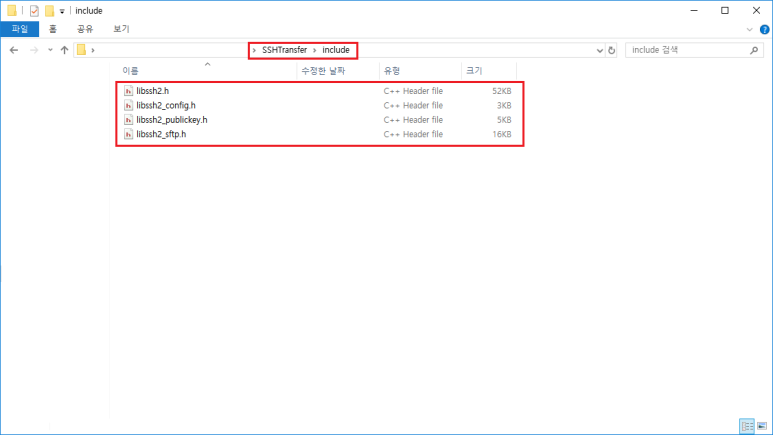Switch to large icons view in status bar
The width and height of the screenshot is (773, 435).
point(762,426)
